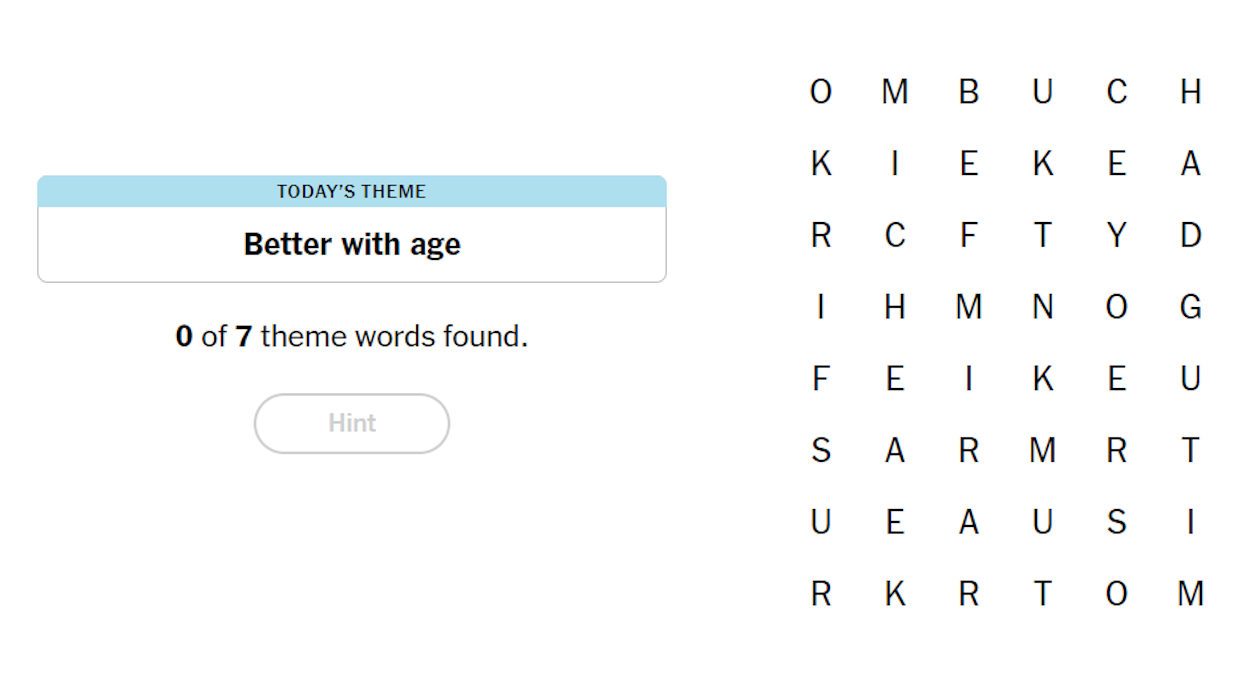The image size is (1250, 684).
Task: Click the letter F starting the fifth row
Action: pos(820,378)
